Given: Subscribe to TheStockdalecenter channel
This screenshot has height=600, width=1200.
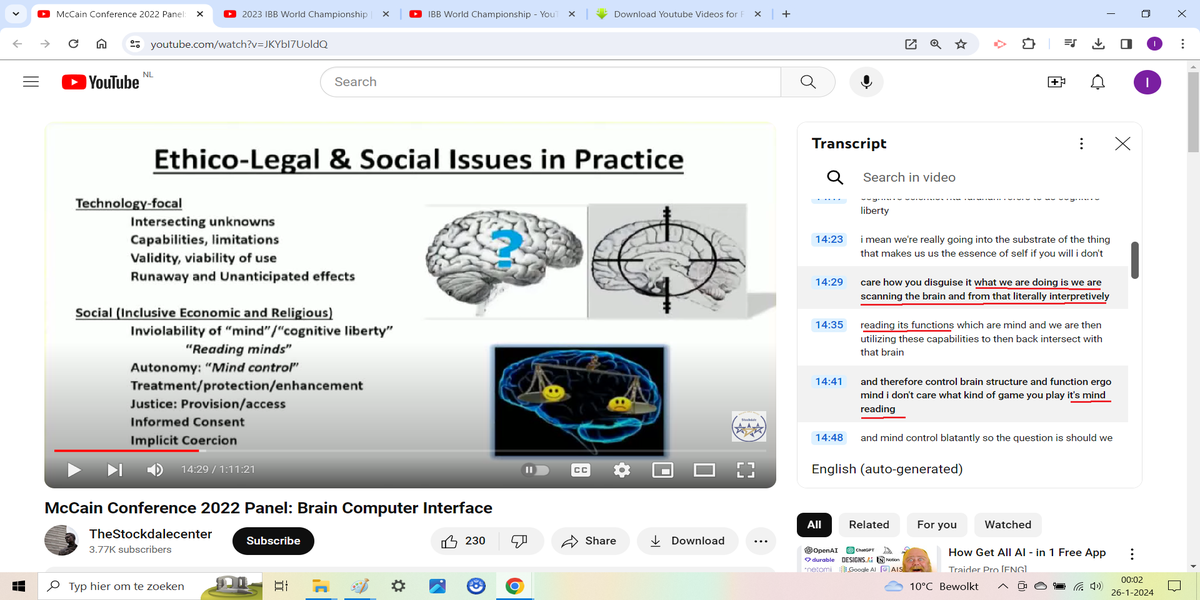Looking at the screenshot, I should click(273, 541).
